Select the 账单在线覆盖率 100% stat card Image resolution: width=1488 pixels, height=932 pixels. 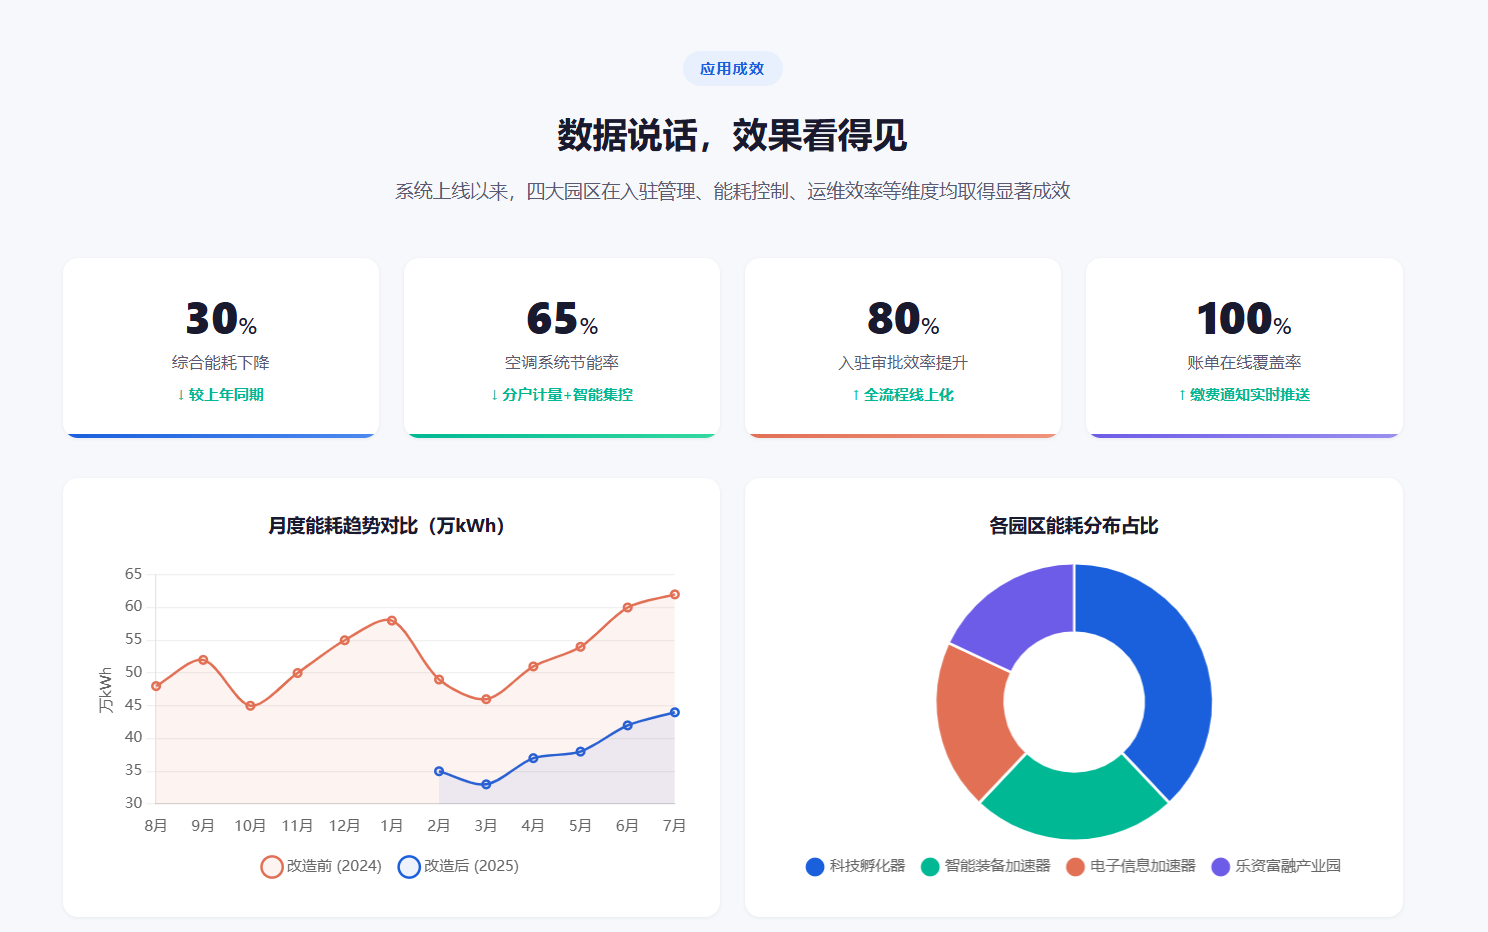(x=1244, y=348)
